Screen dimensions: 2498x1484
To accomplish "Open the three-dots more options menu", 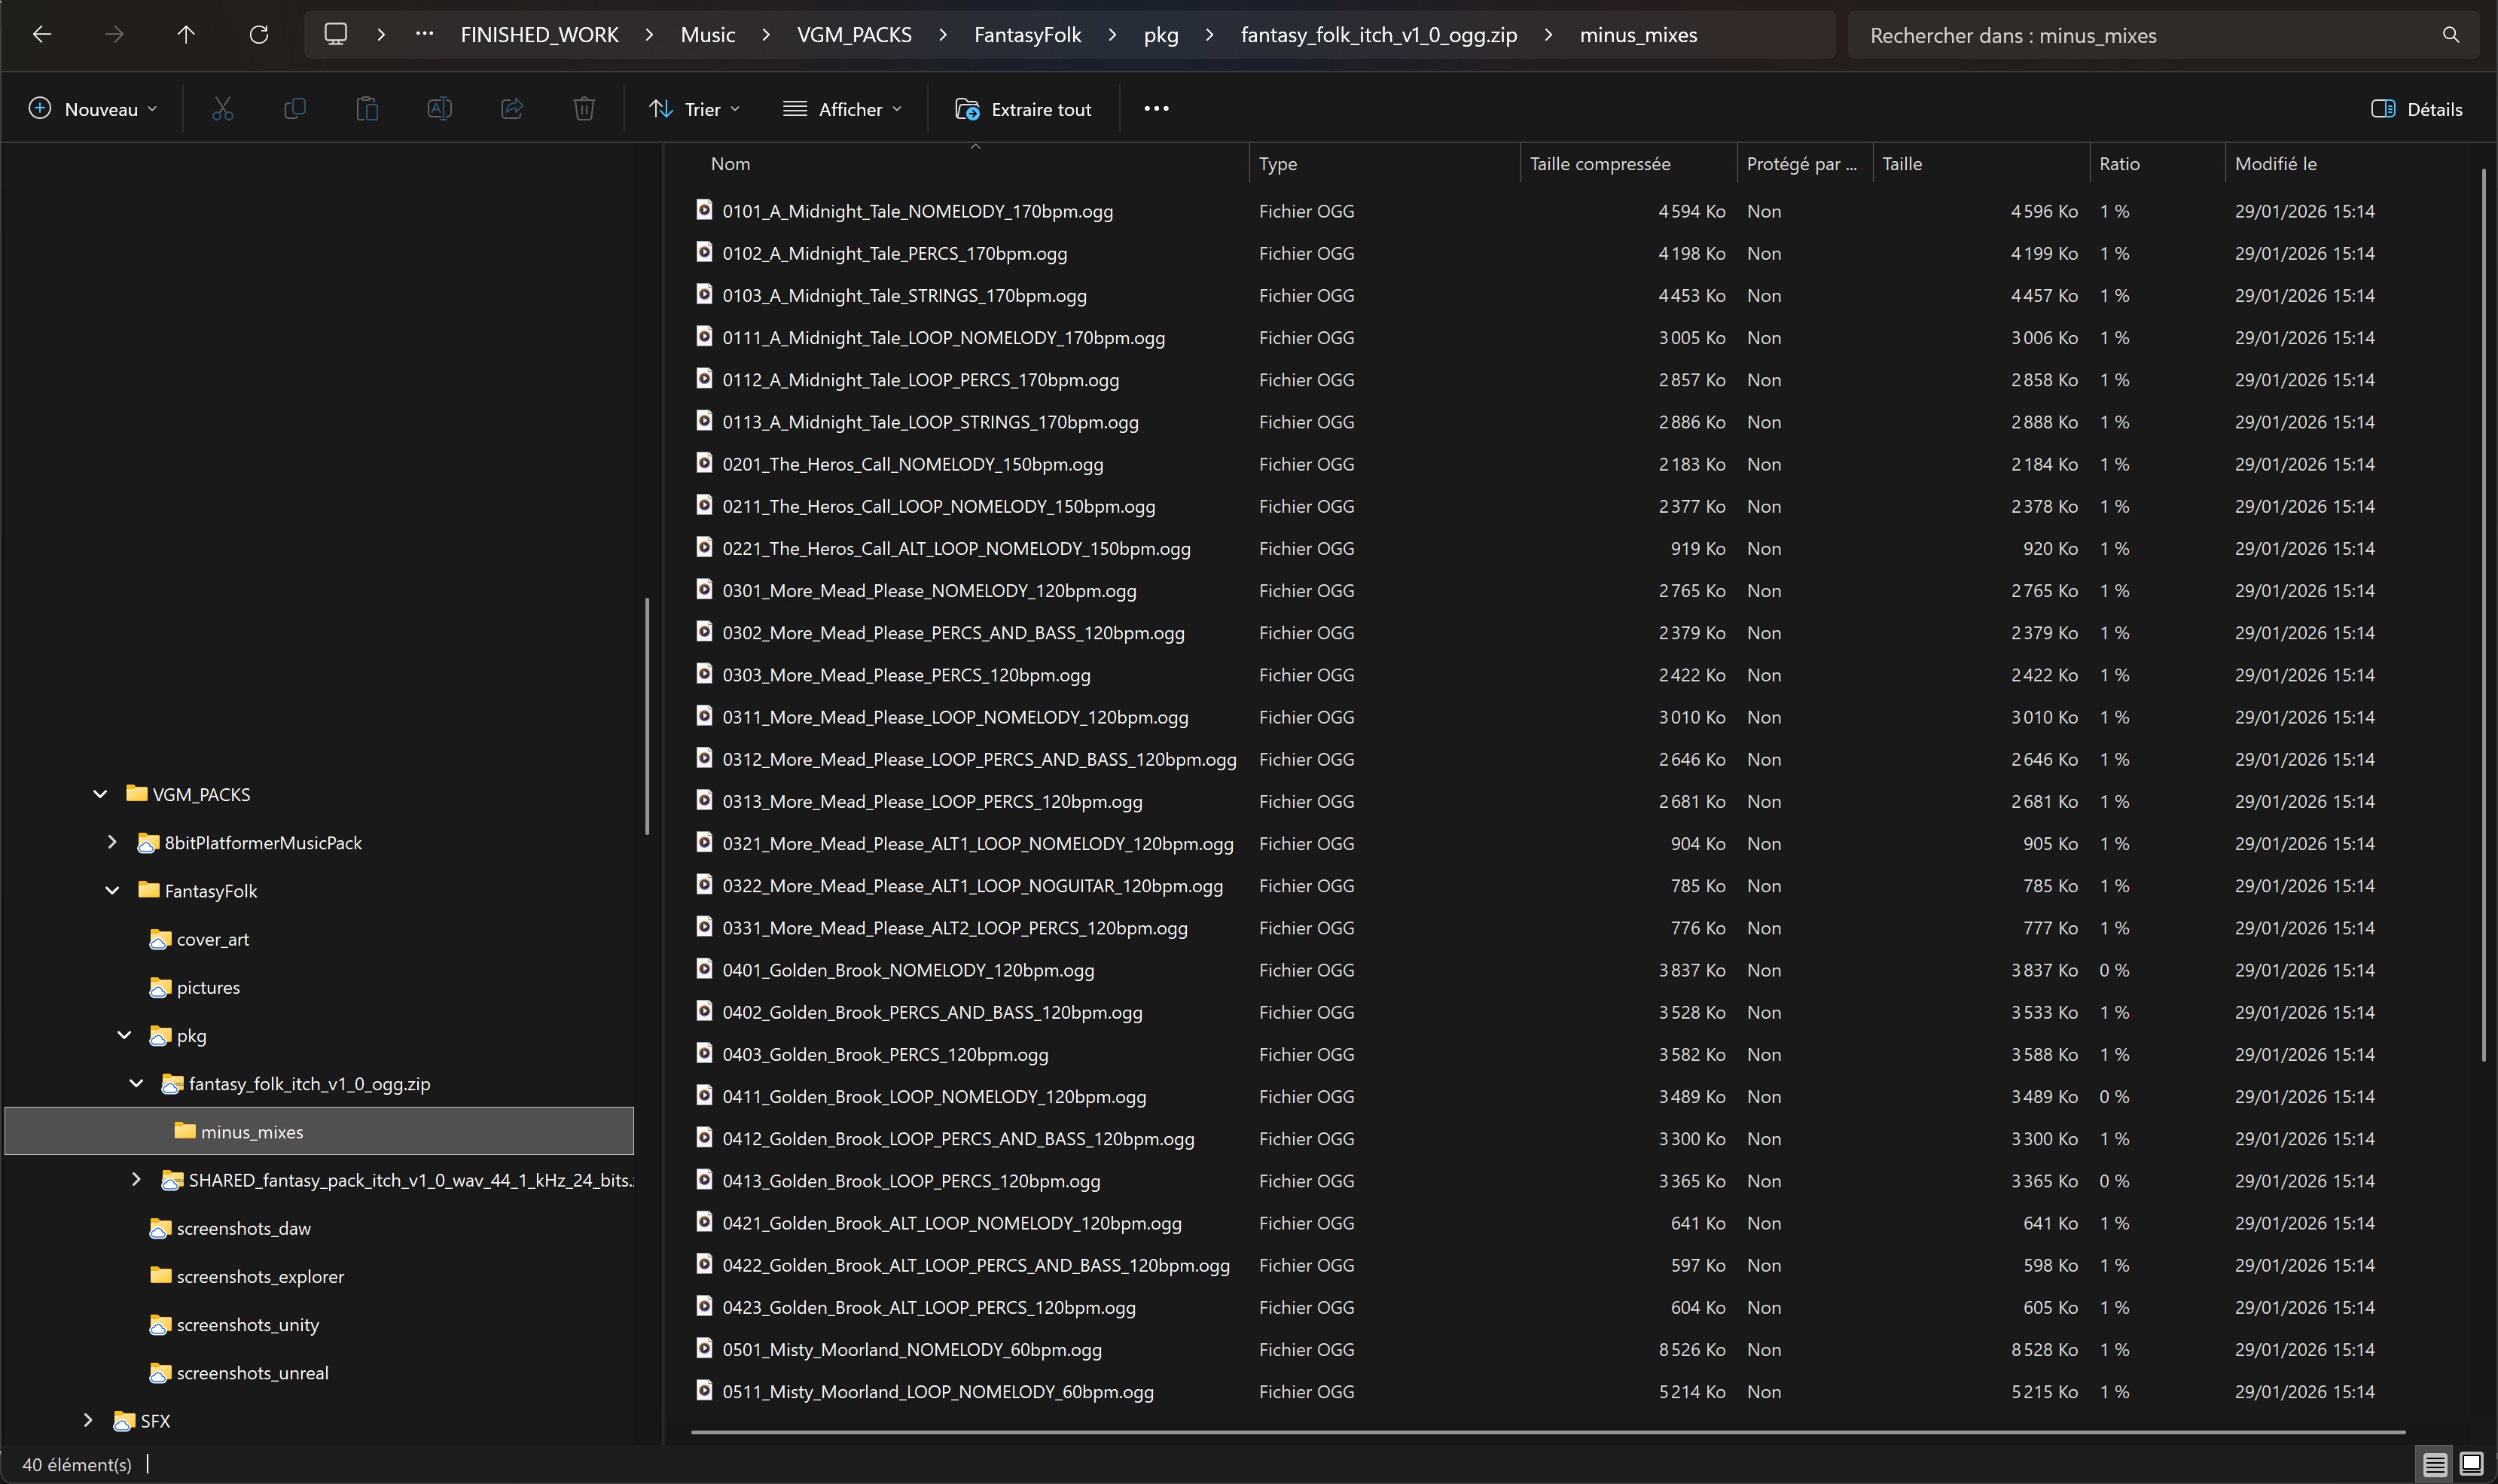I will click(x=1156, y=109).
